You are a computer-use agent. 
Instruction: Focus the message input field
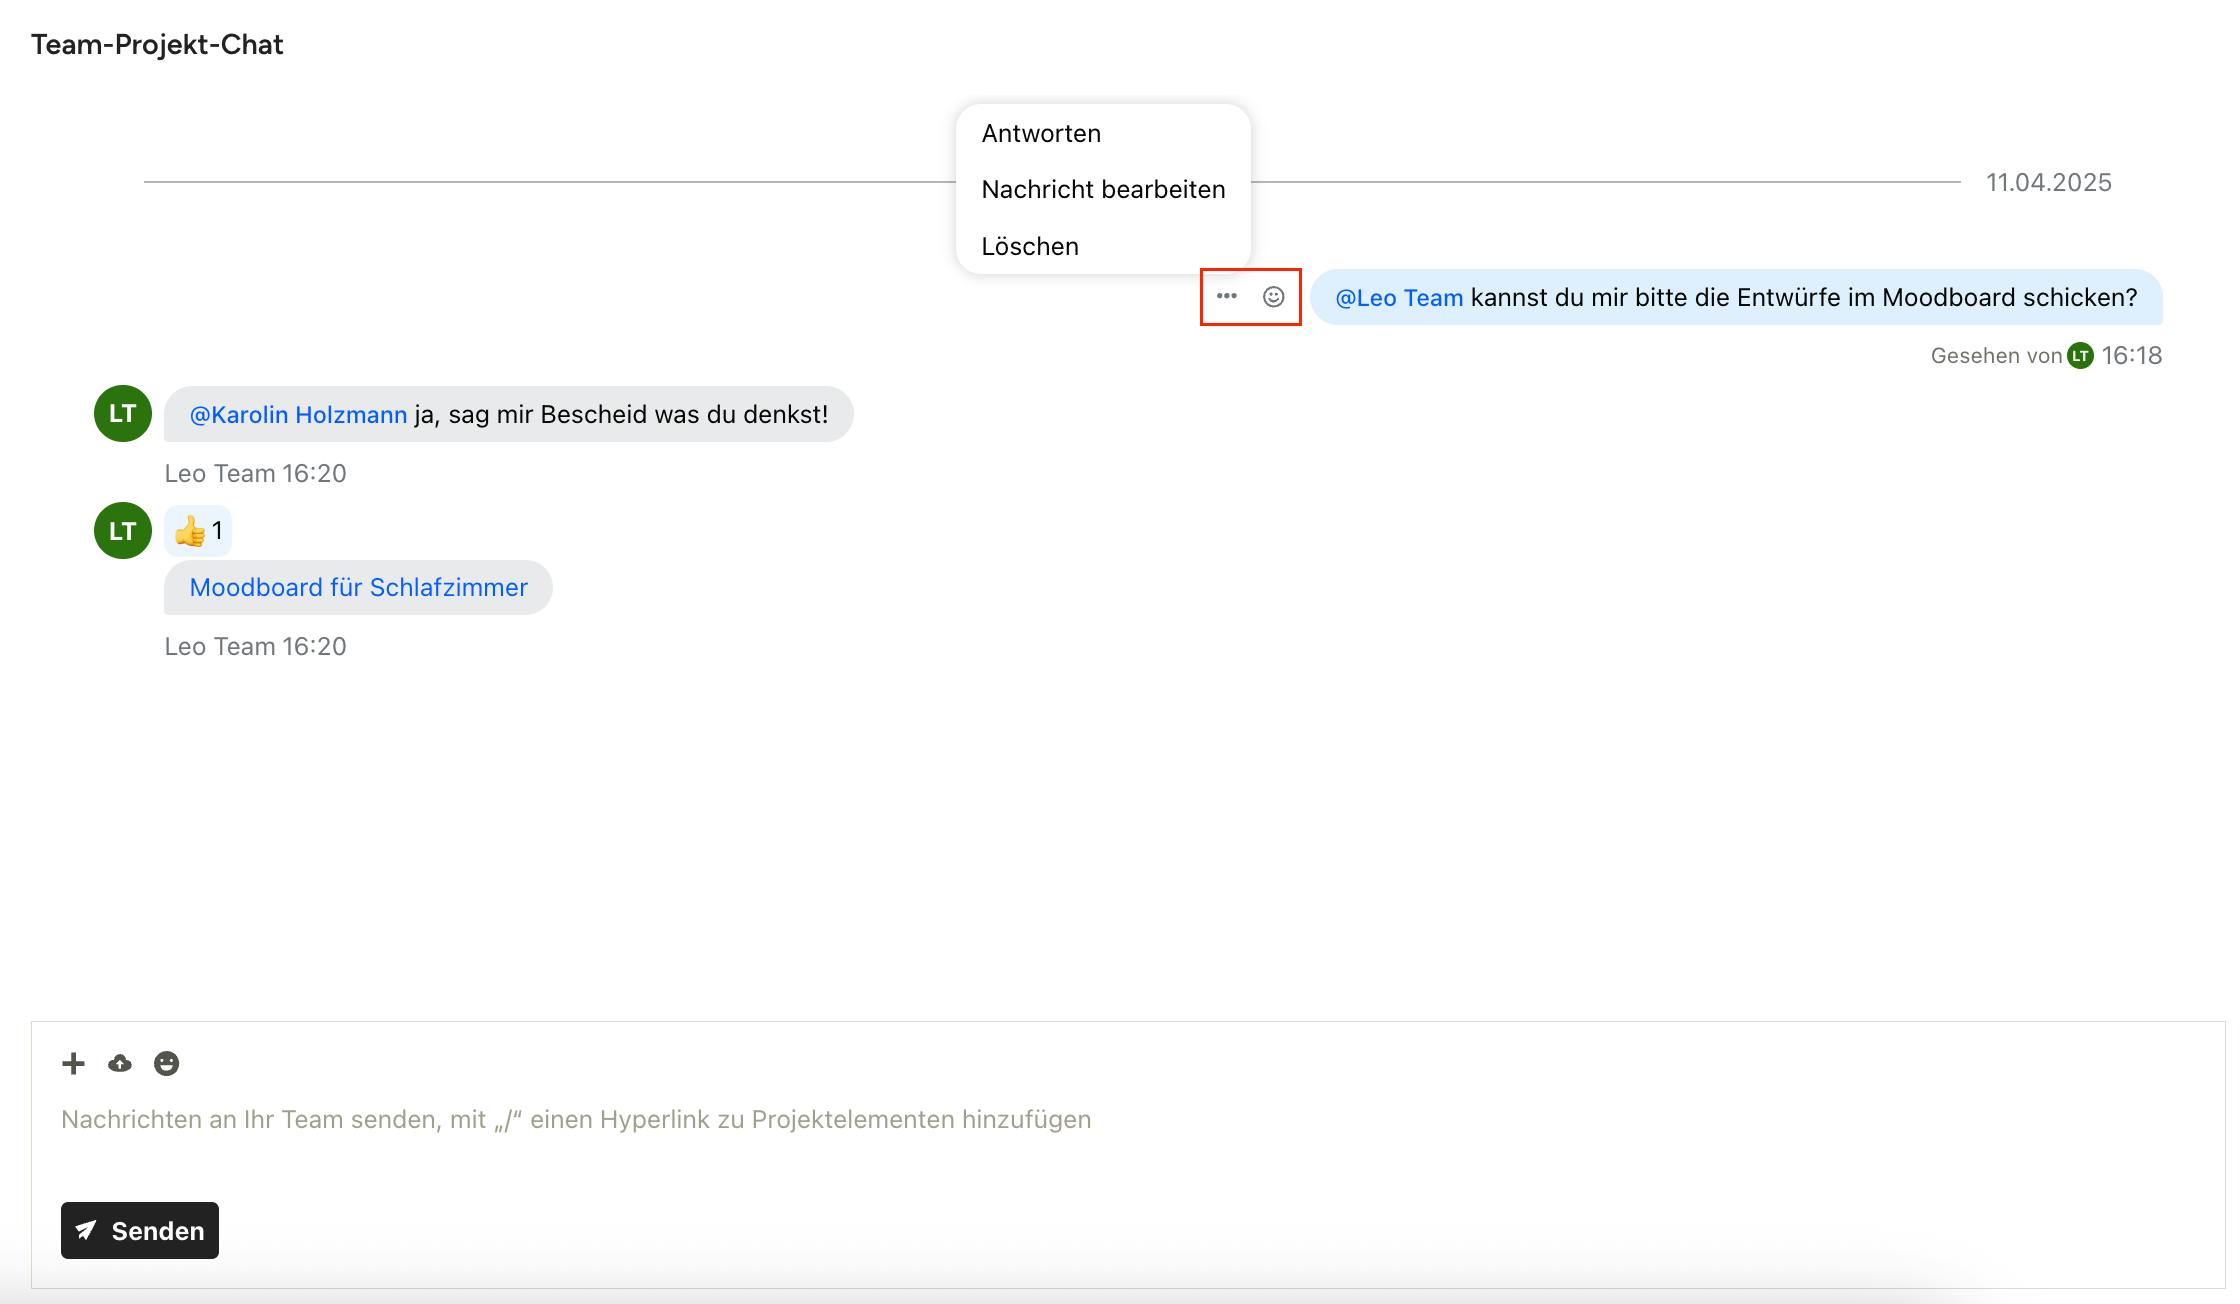(x=1128, y=1120)
